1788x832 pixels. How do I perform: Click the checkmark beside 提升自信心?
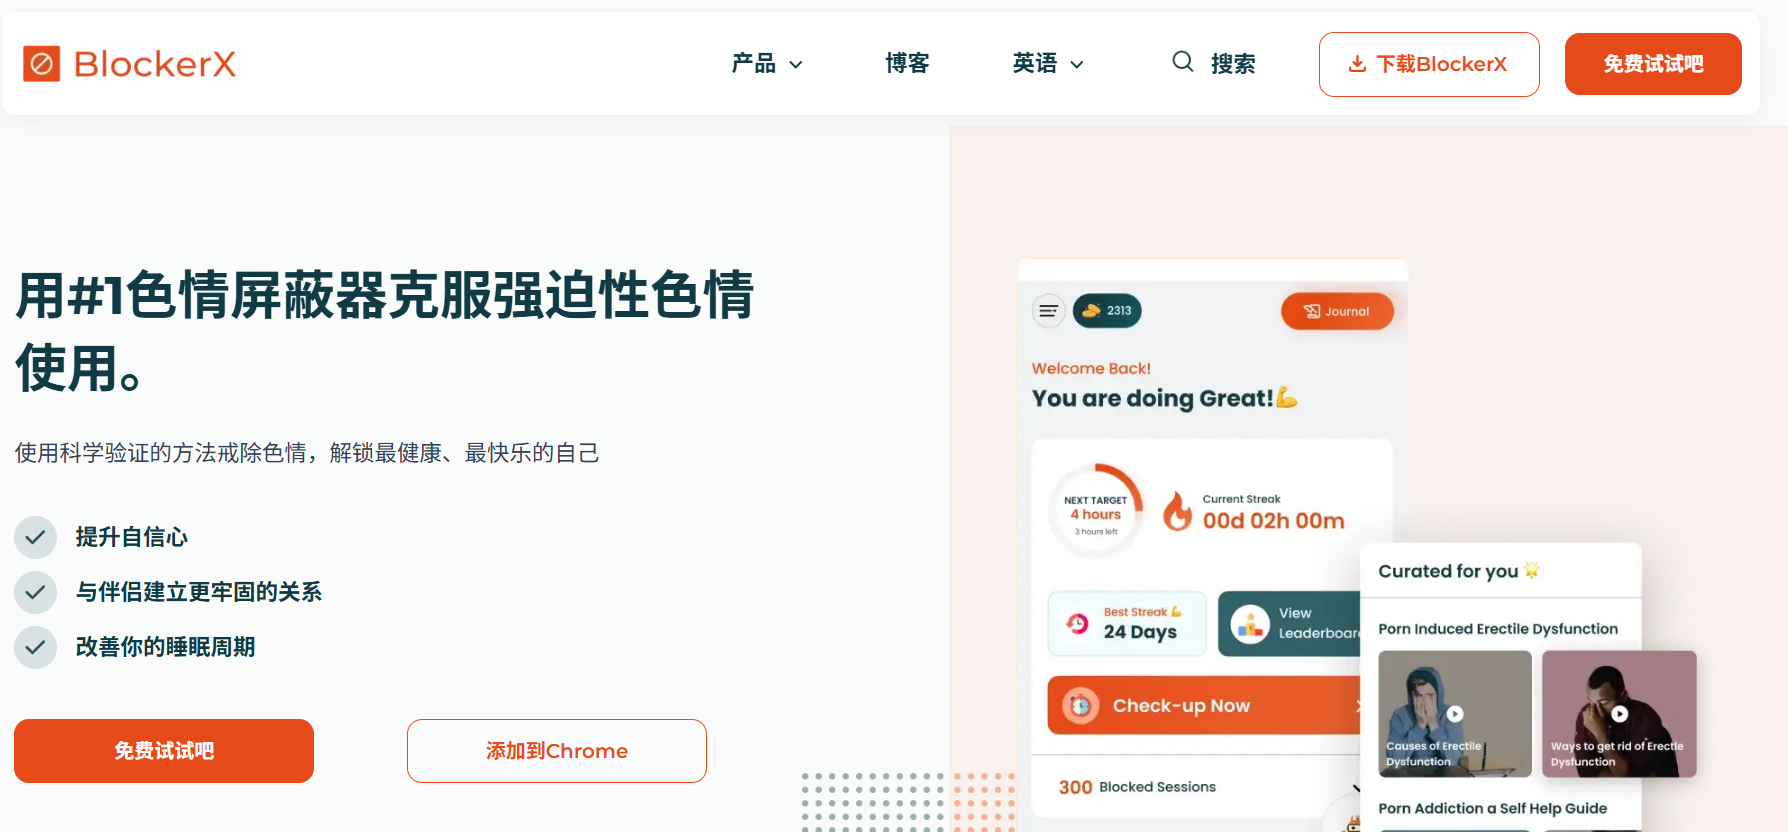[35, 537]
